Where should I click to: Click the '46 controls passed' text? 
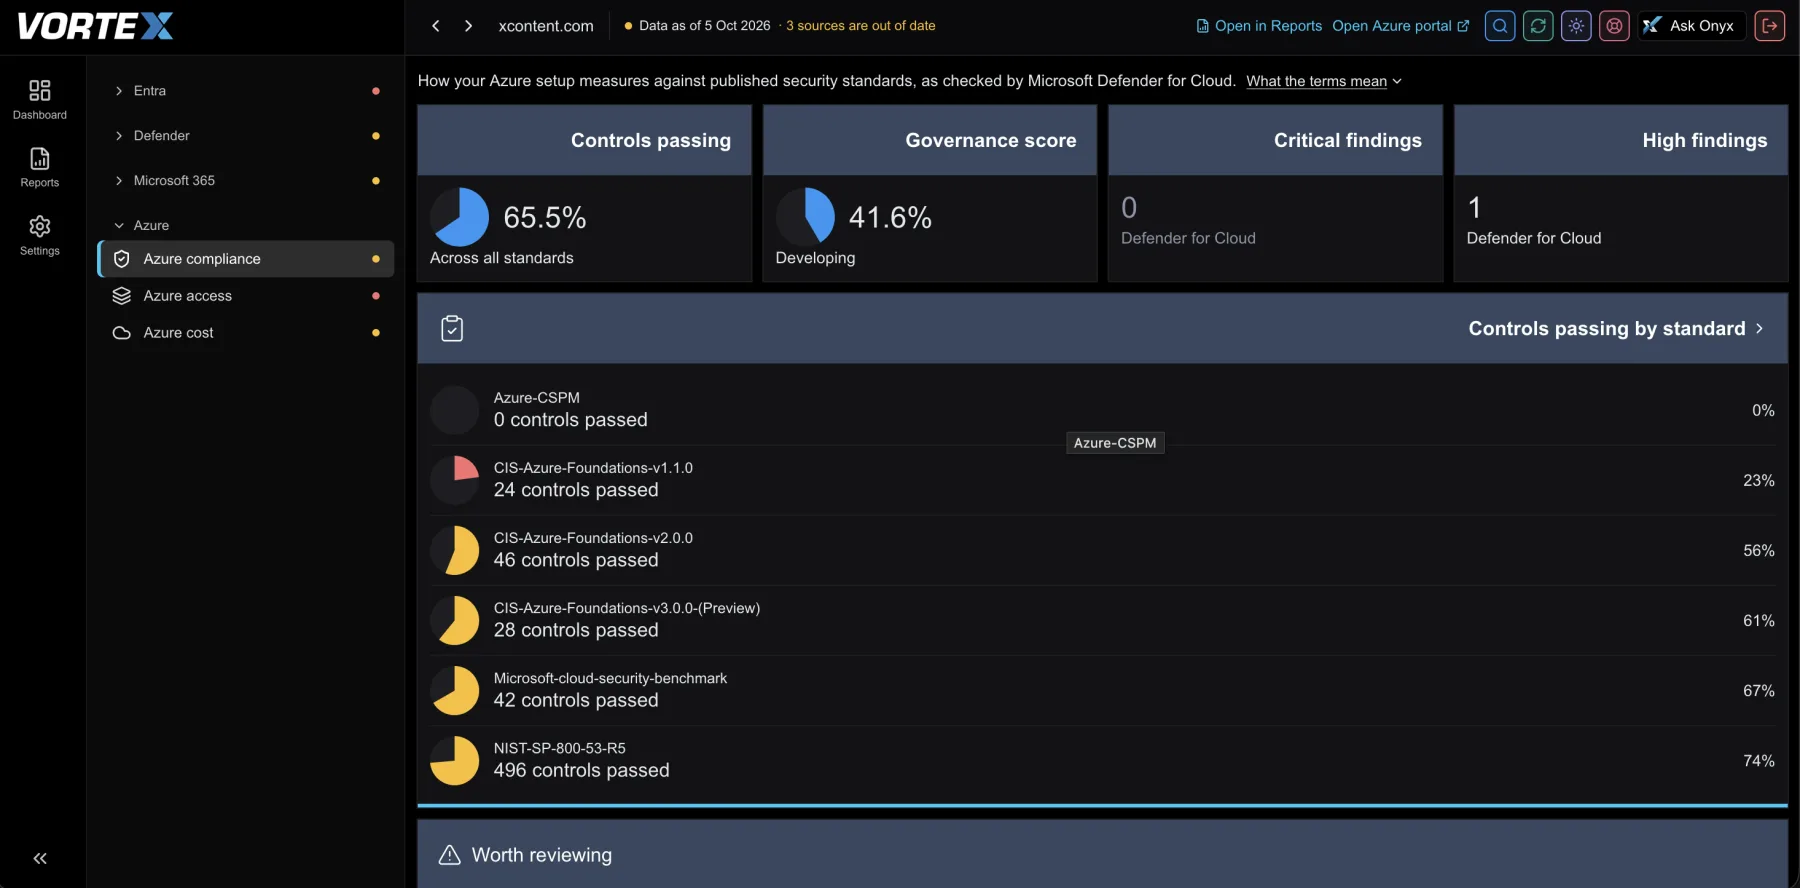576,560
